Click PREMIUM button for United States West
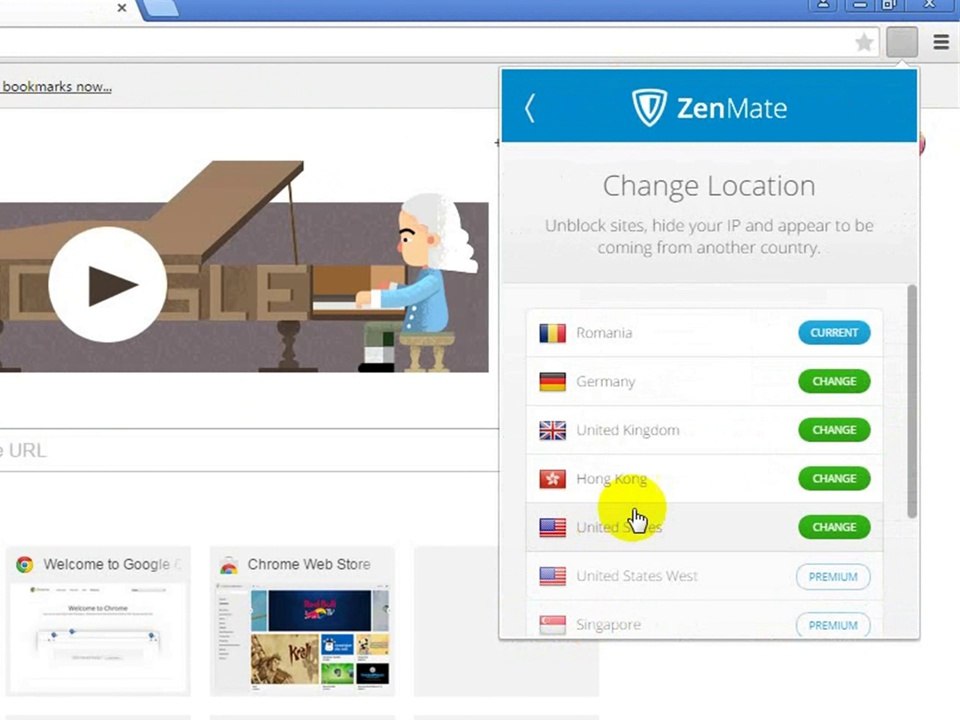 tap(833, 577)
